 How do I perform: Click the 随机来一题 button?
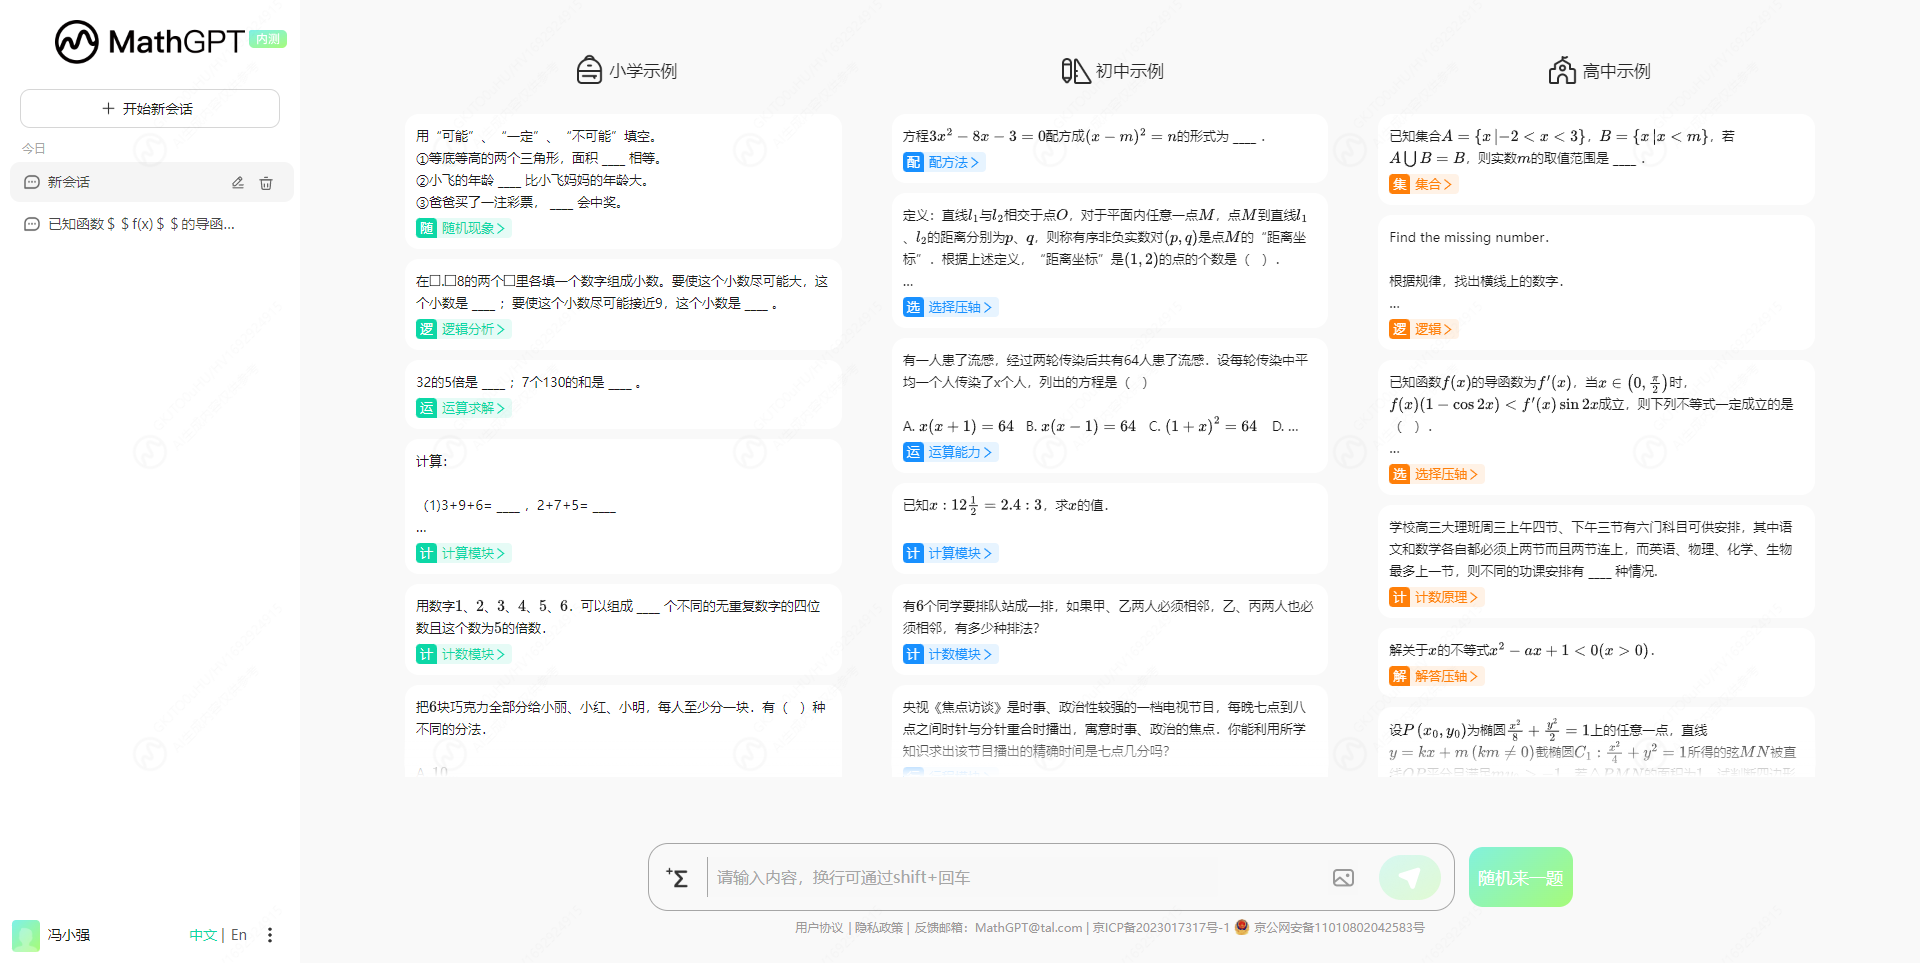tap(1520, 878)
